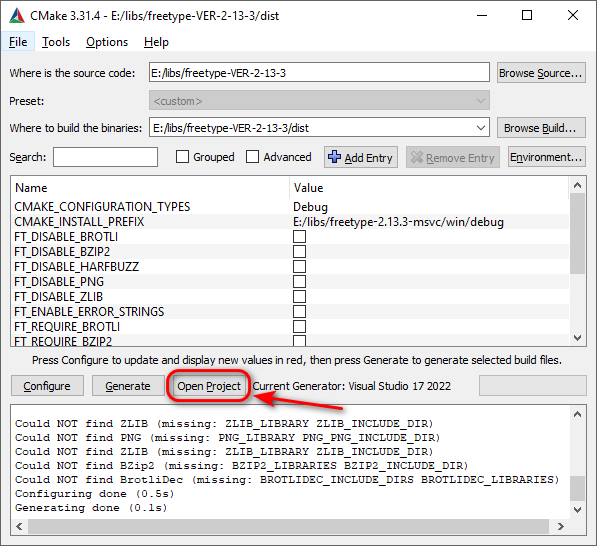
Task: Open the Preset custom dropdown
Action: pos(319,101)
